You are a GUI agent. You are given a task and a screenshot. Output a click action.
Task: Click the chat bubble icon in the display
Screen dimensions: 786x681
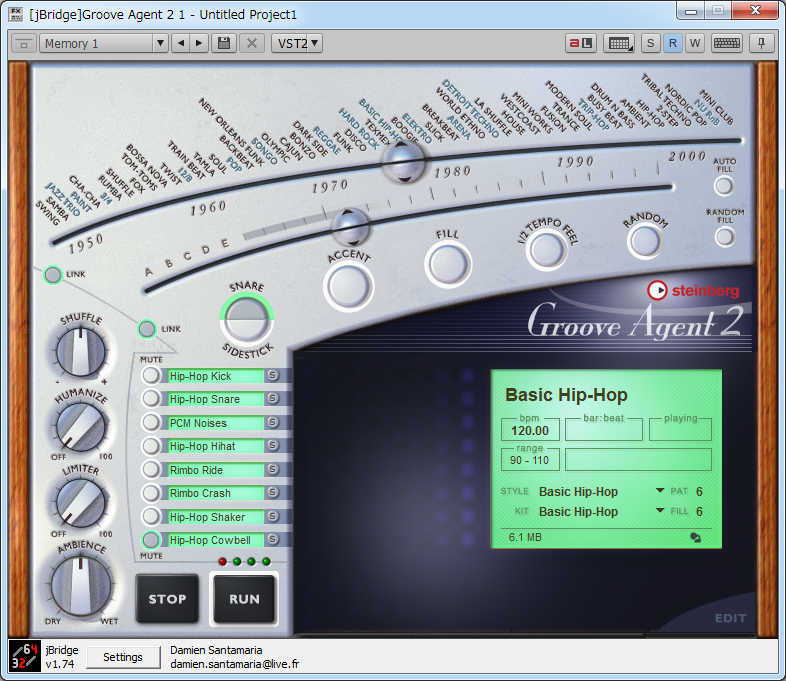pos(696,538)
